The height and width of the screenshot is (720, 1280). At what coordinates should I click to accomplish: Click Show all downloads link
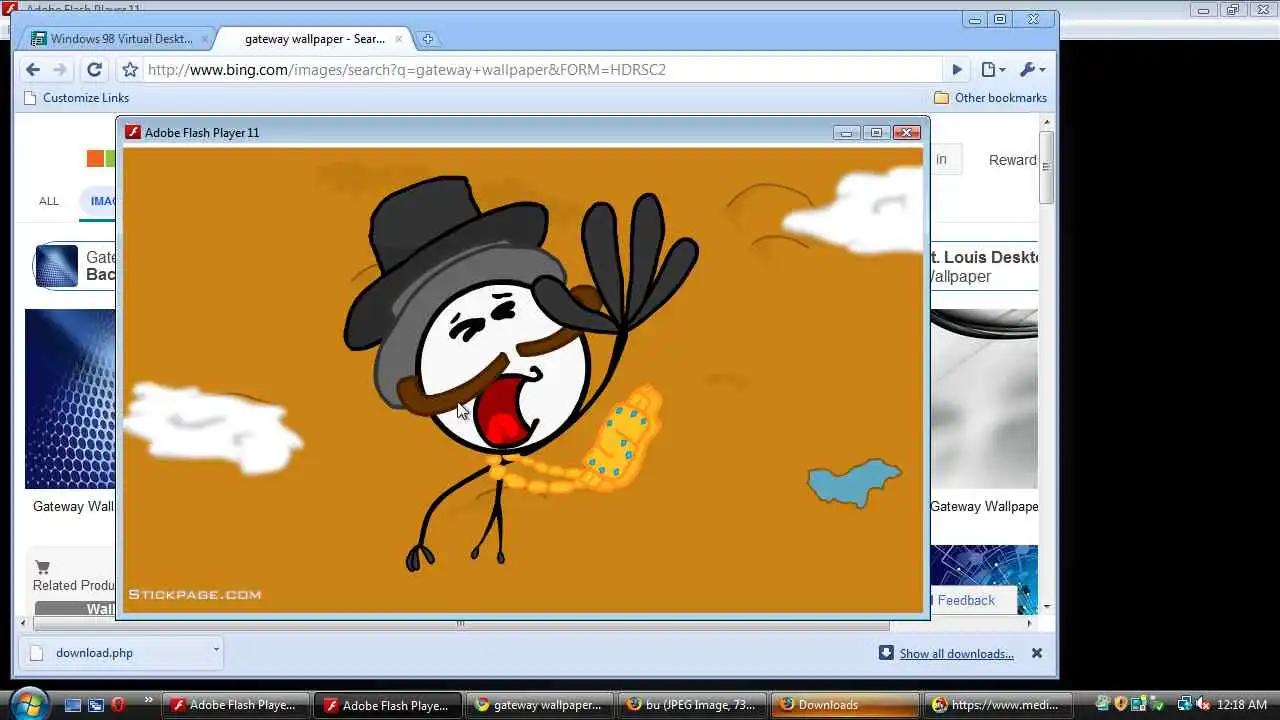click(x=956, y=653)
